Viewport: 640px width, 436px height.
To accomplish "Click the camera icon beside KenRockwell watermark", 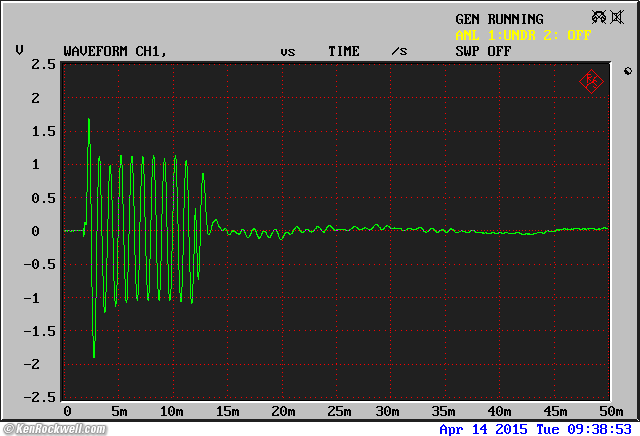I will click(7, 428).
